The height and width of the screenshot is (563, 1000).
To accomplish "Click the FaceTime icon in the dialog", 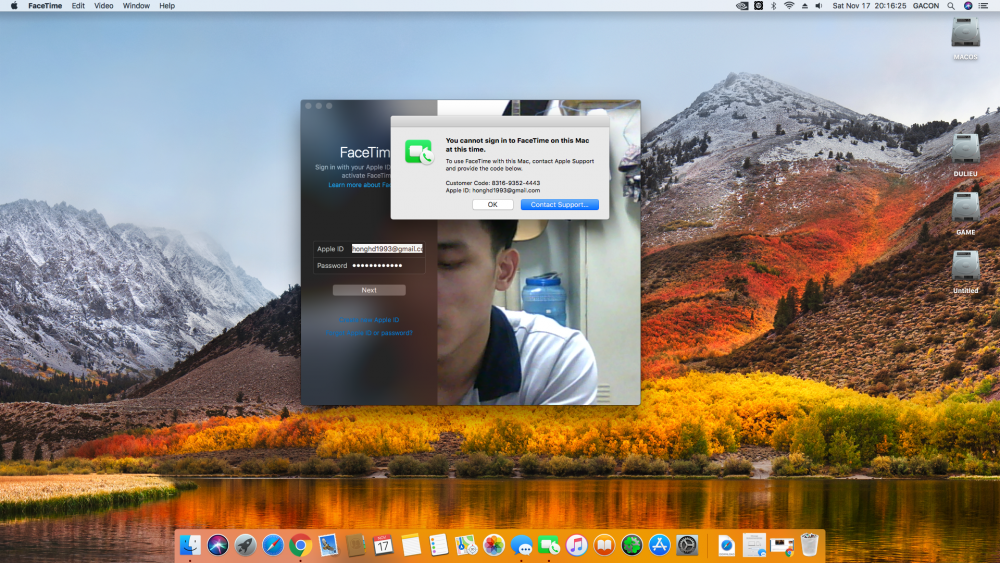I will (x=418, y=152).
